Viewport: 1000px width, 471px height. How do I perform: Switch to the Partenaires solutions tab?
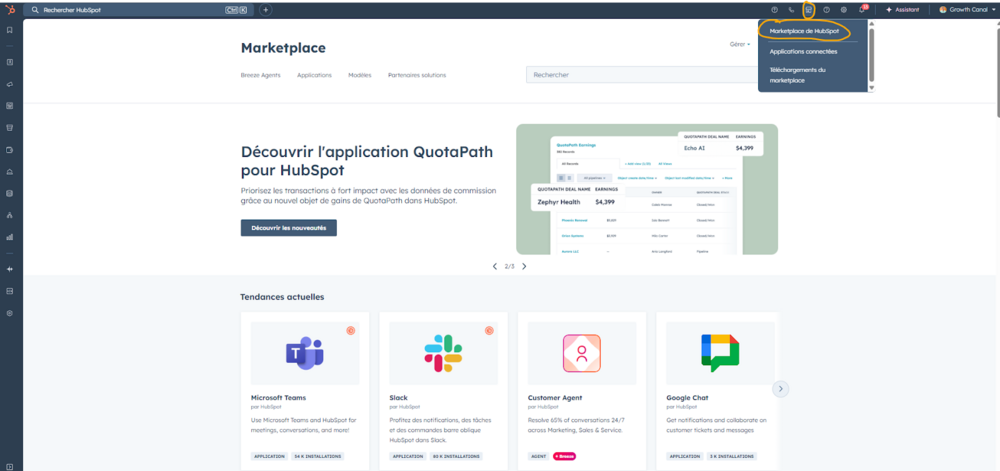(x=417, y=75)
